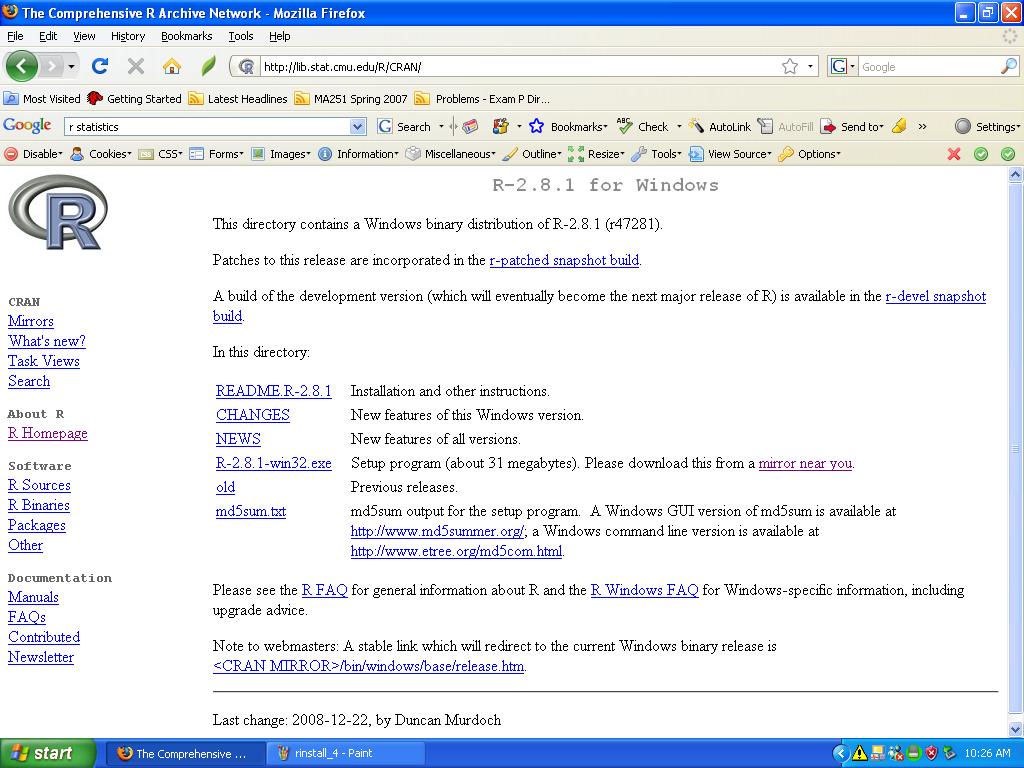Open the Tools menu in menu bar
Viewport: 1024px width, 768px height.
point(241,36)
